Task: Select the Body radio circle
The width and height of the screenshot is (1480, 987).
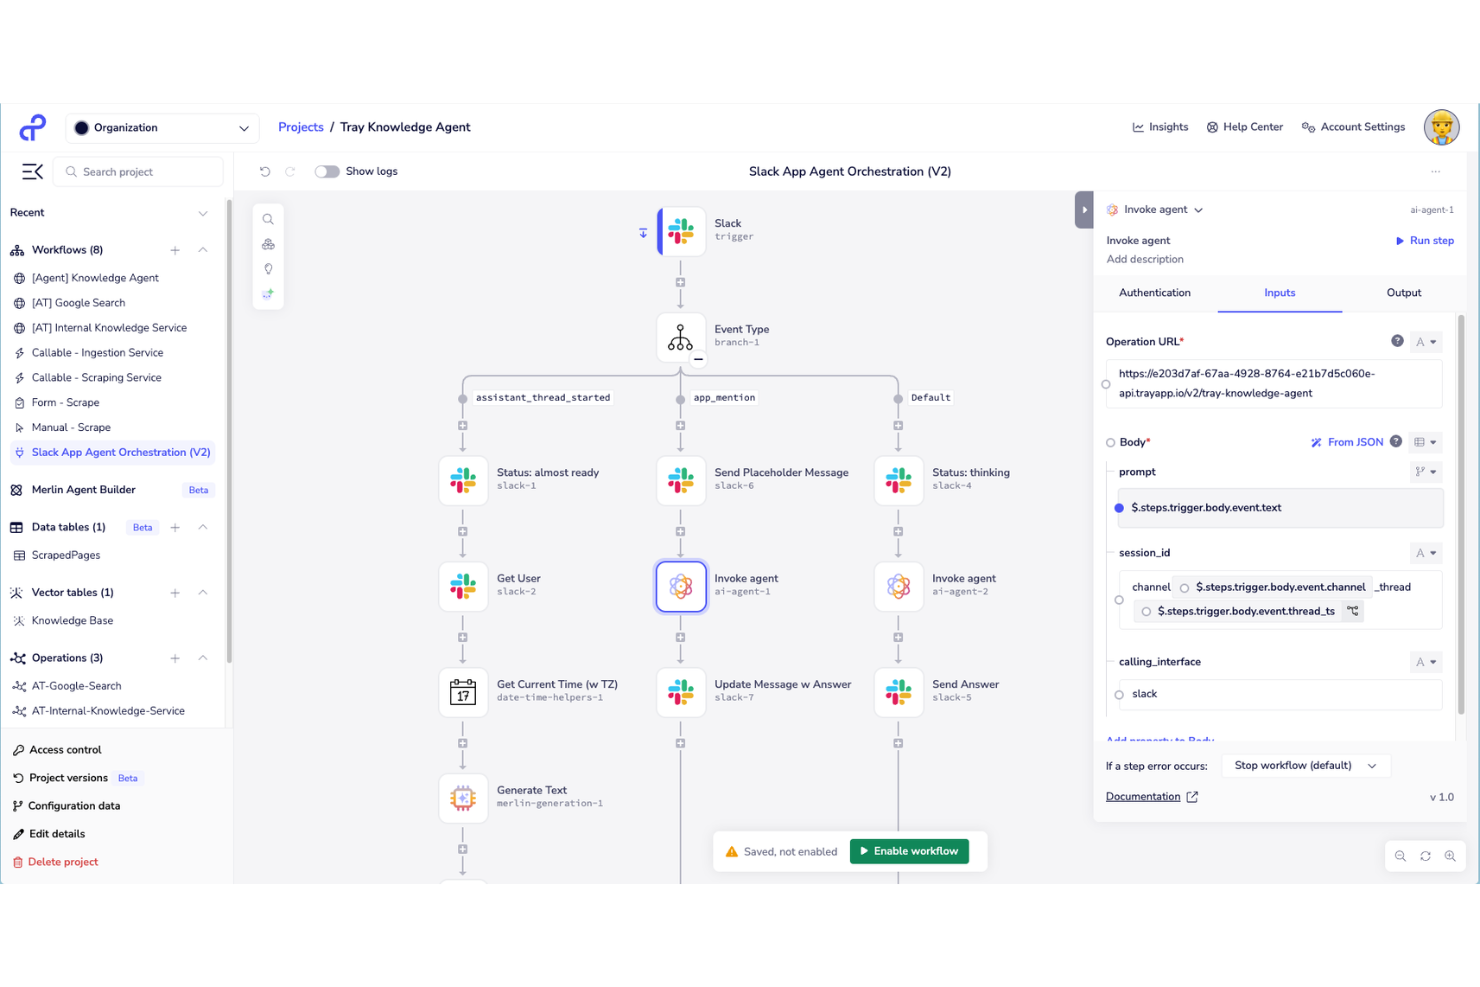Action: coord(1111,442)
